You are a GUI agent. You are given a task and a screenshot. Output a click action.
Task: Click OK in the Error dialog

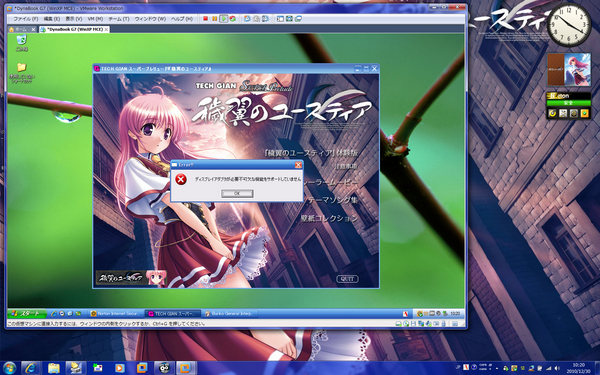(x=237, y=194)
